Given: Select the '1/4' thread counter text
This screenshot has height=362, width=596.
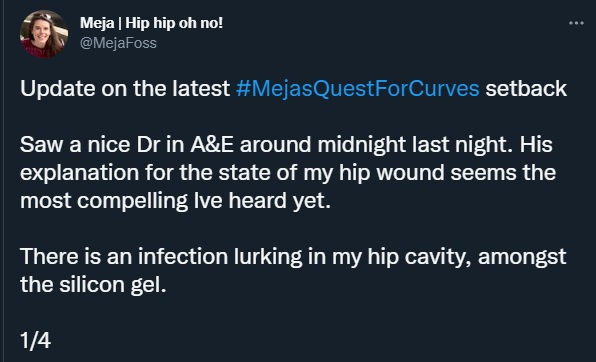Looking at the screenshot, I should point(35,340).
